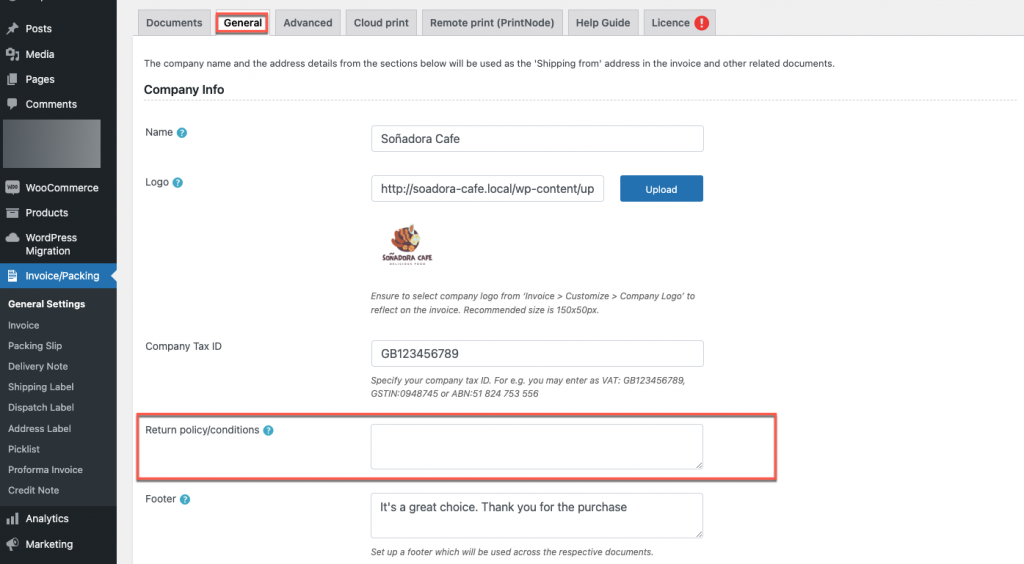Viewport: 1024px width, 564px height.
Task: Open the Cloud print tab
Action: [381, 23]
